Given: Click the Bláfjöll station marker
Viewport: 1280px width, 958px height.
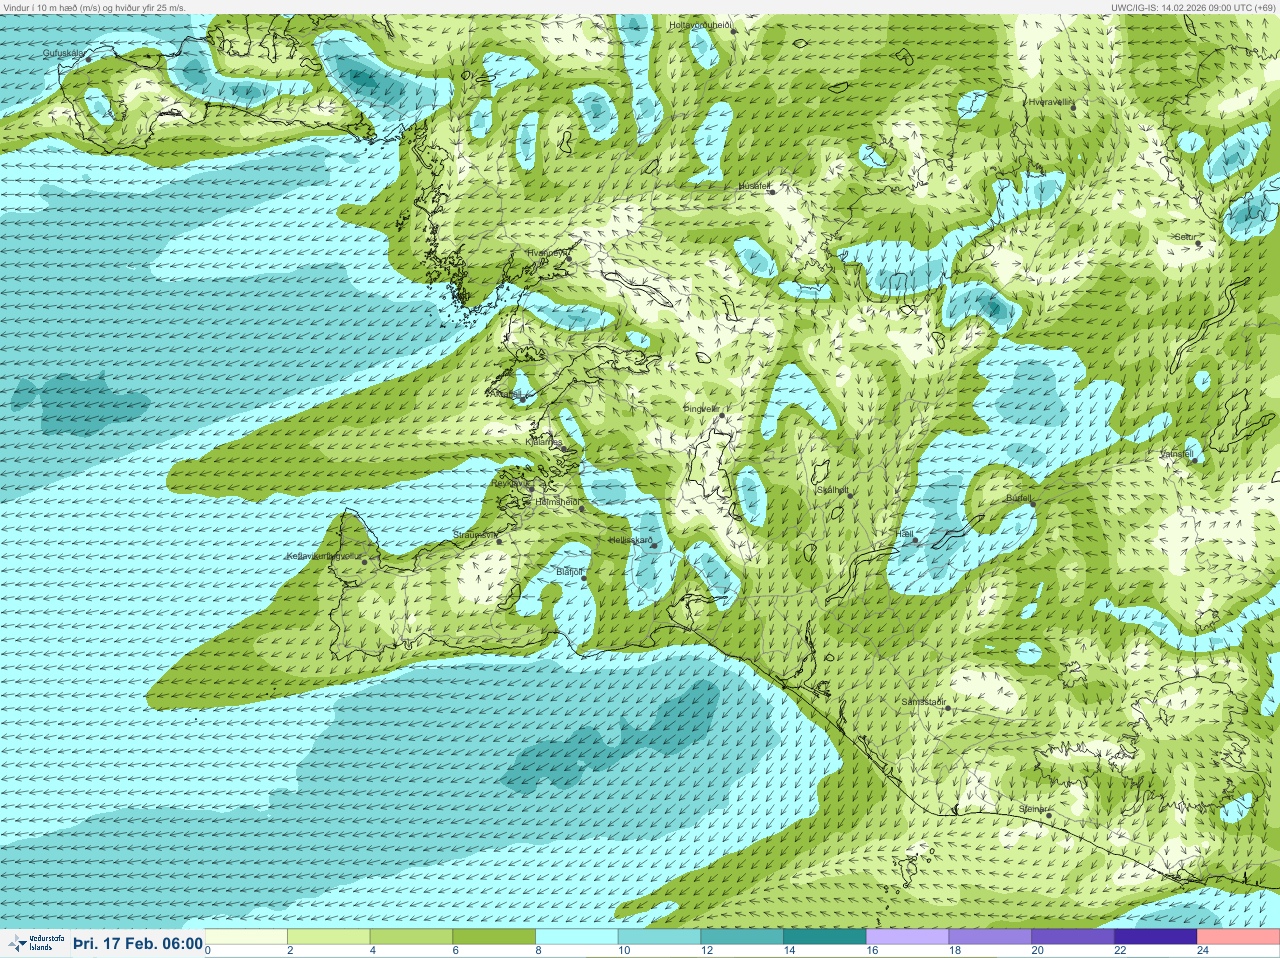Looking at the screenshot, I should 584,578.
